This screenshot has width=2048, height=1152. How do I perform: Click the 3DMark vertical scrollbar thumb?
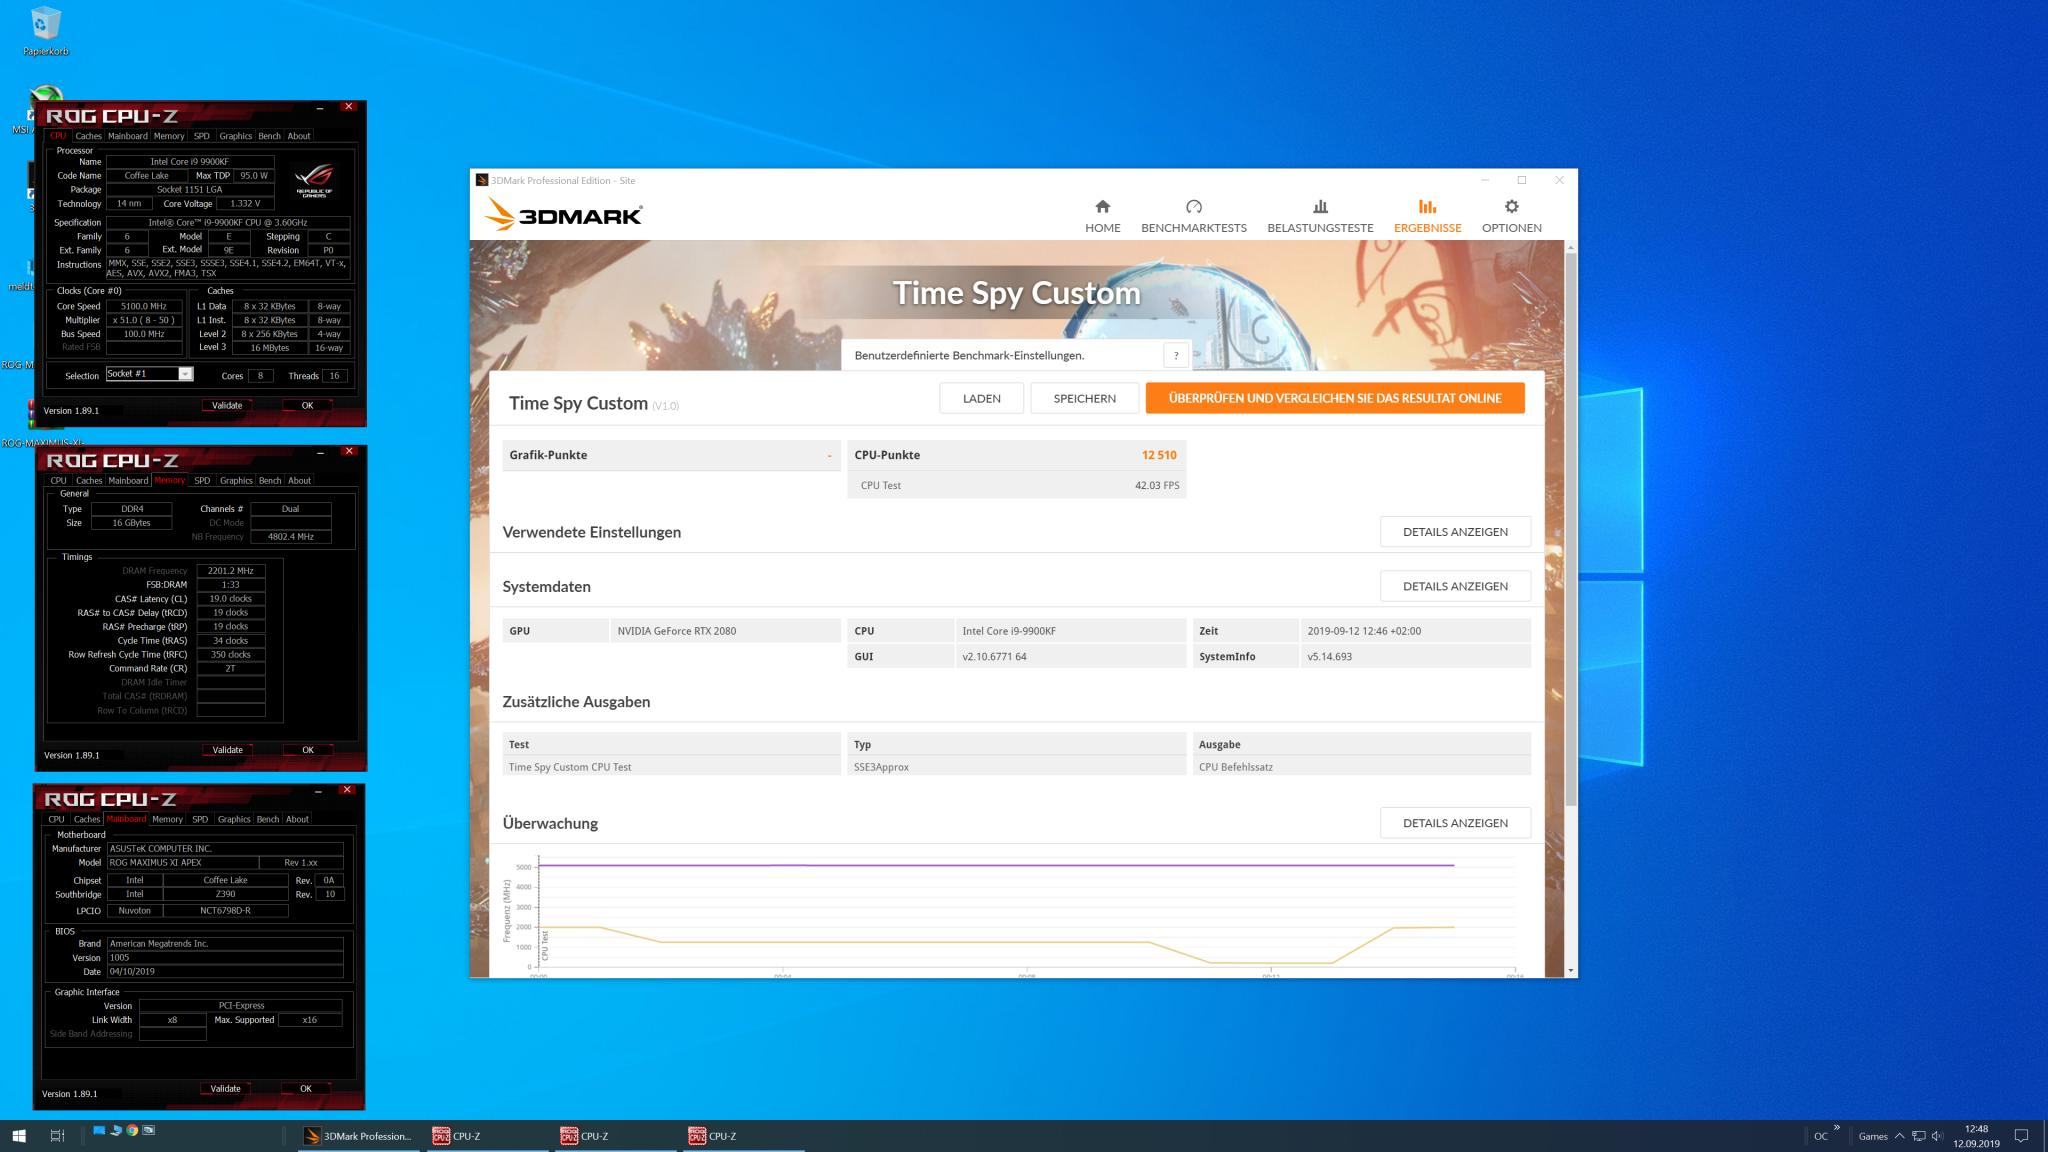click(1571, 530)
